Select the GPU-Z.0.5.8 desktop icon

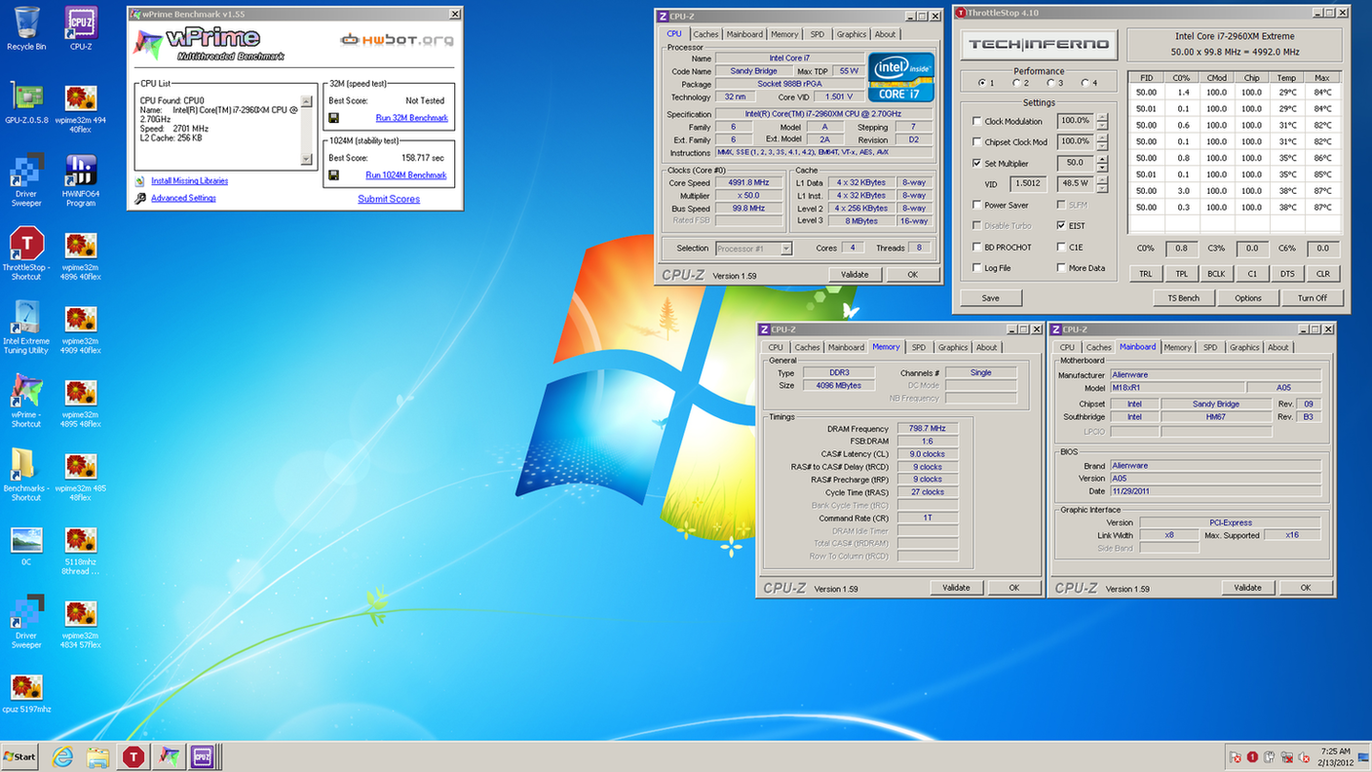pos(26,103)
